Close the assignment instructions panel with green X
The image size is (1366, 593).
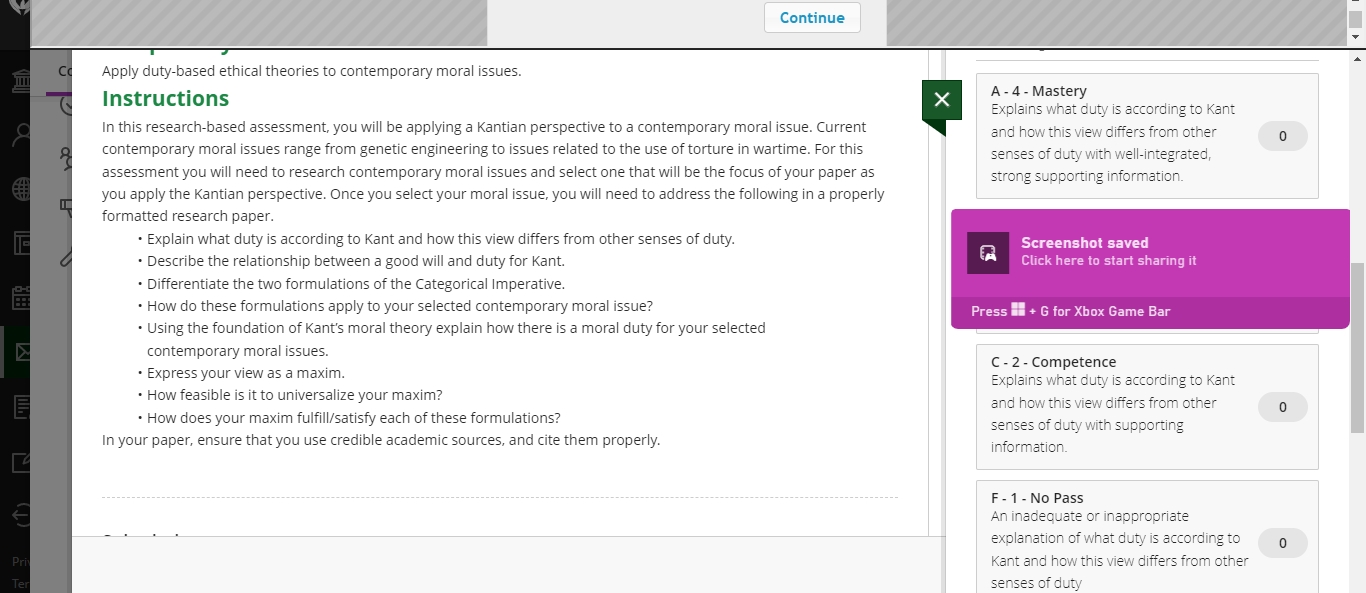click(x=941, y=99)
